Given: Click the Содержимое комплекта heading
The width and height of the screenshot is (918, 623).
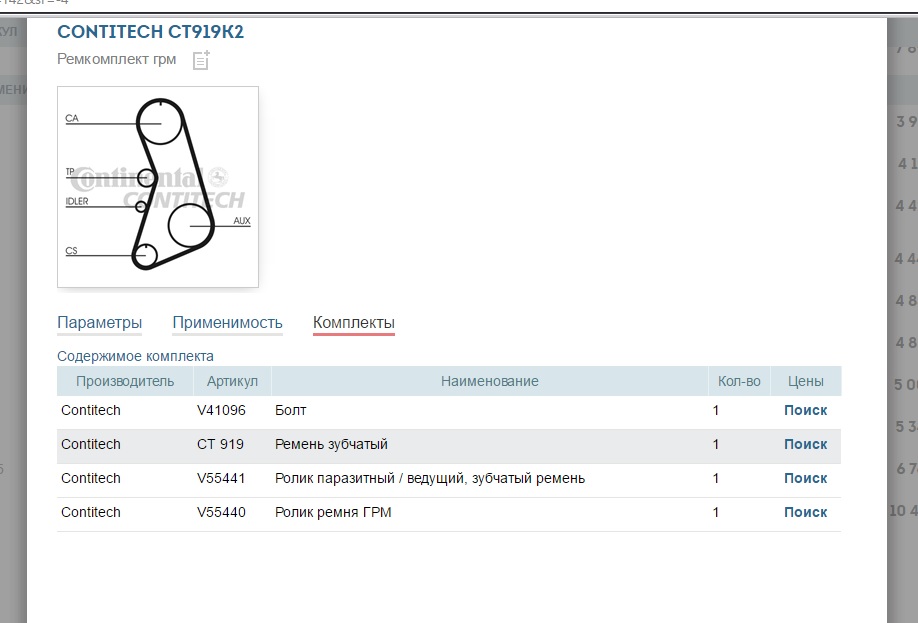Looking at the screenshot, I should (135, 356).
